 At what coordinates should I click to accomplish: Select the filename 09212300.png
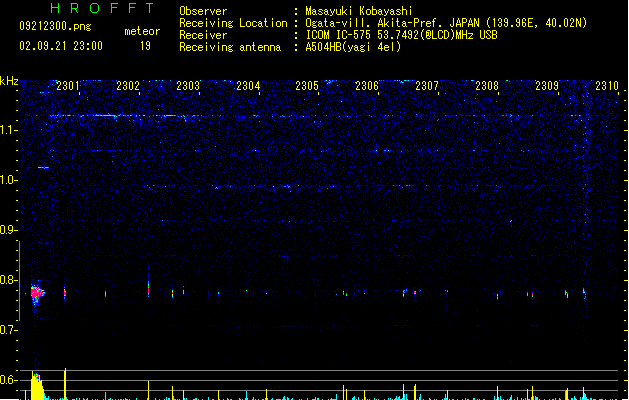pos(55,26)
